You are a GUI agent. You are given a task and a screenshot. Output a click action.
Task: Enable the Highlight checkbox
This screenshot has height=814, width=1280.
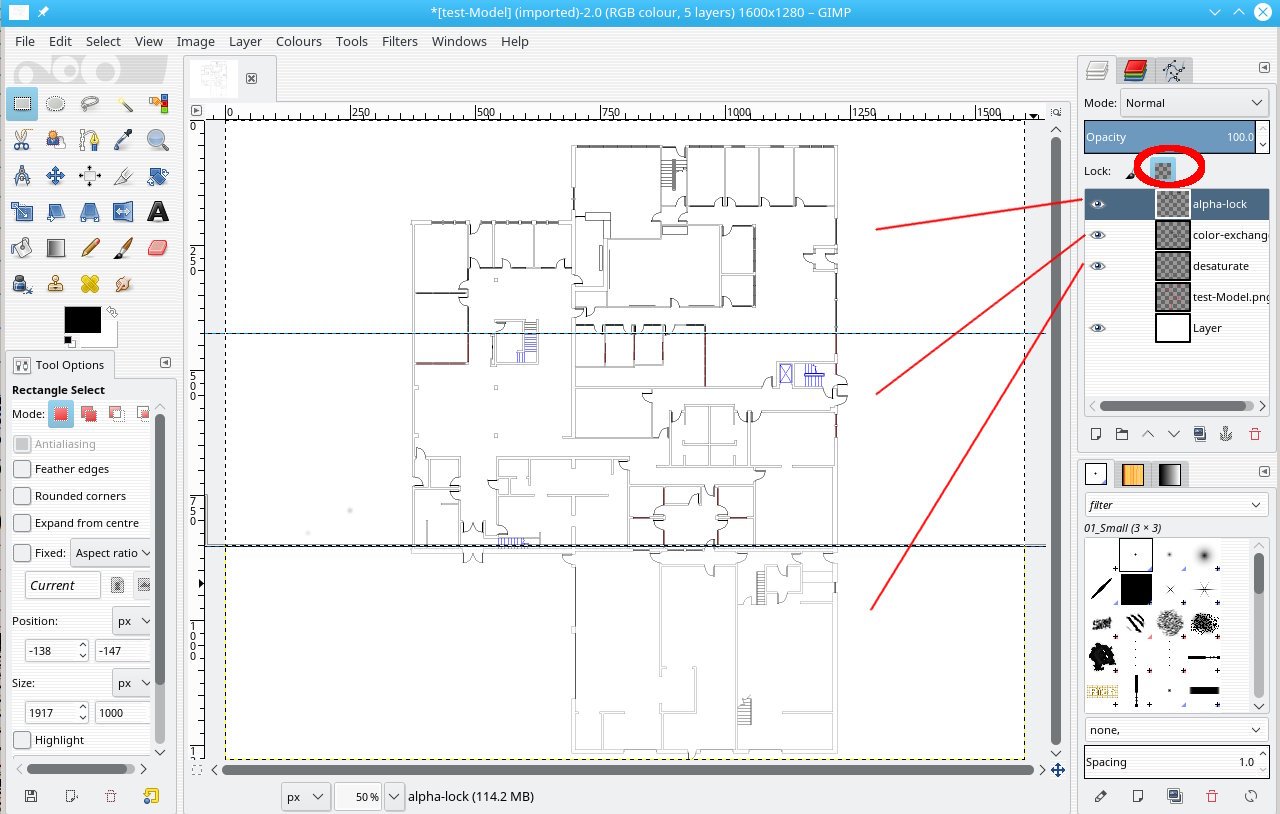pos(22,740)
